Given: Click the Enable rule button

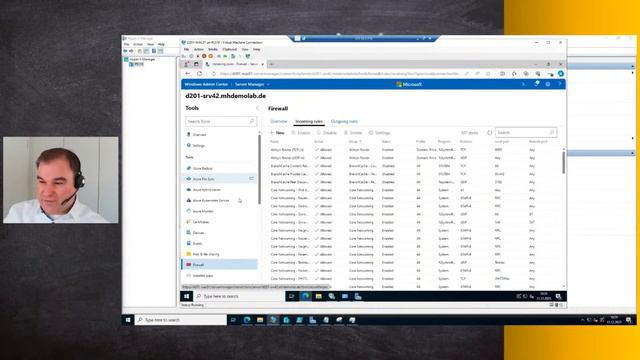Looking at the screenshot, I should [301, 133].
